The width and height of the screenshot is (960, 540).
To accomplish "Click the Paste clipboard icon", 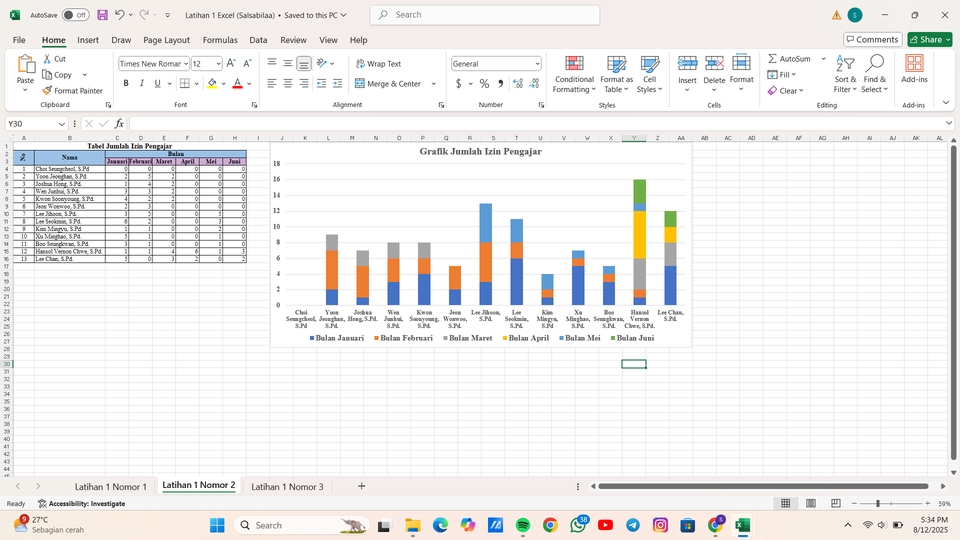I will [26, 64].
